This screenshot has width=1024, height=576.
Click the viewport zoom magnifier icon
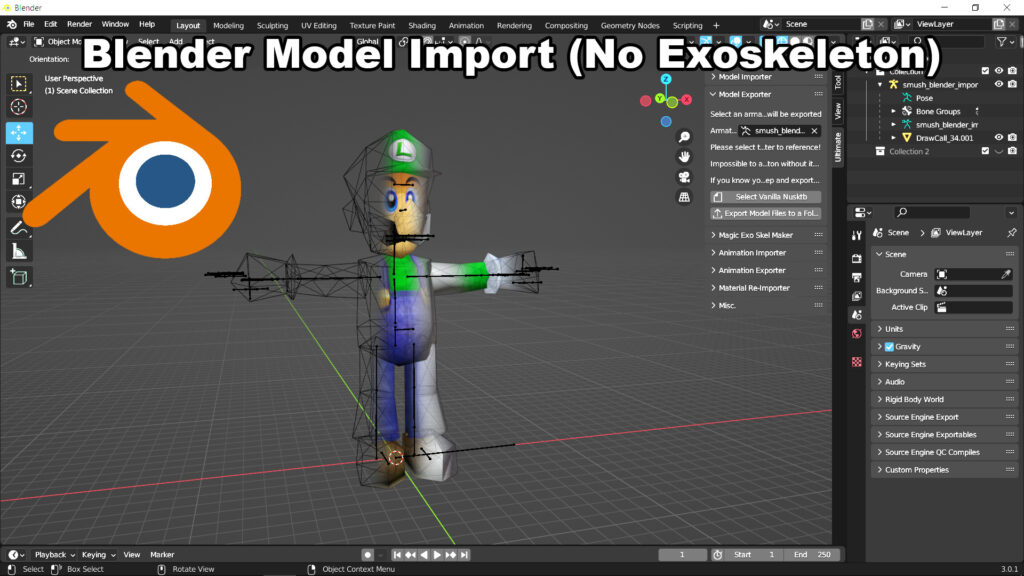click(x=684, y=136)
